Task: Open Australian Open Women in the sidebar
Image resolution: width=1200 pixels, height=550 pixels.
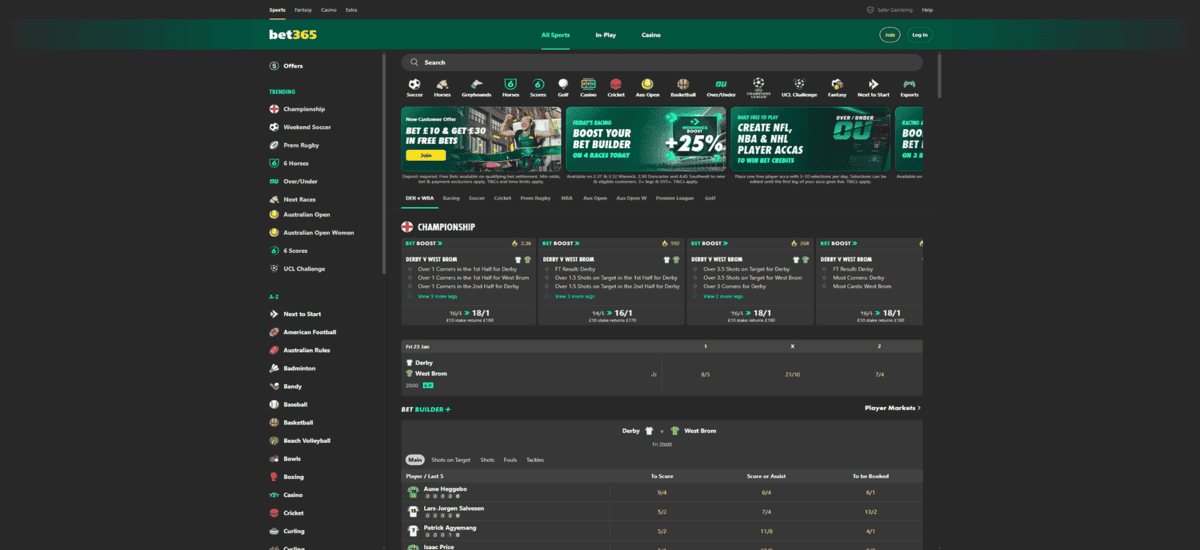Action: [x=311, y=233]
